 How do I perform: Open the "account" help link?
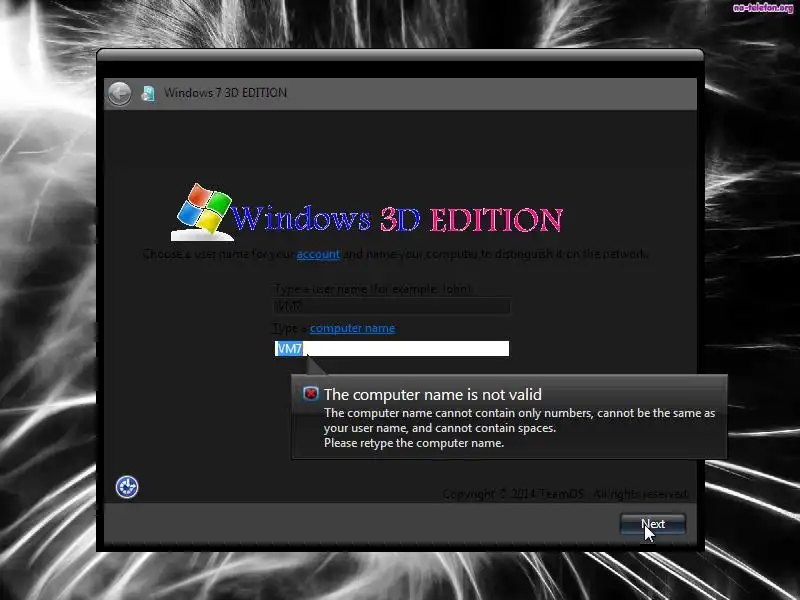[x=318, y=254]
